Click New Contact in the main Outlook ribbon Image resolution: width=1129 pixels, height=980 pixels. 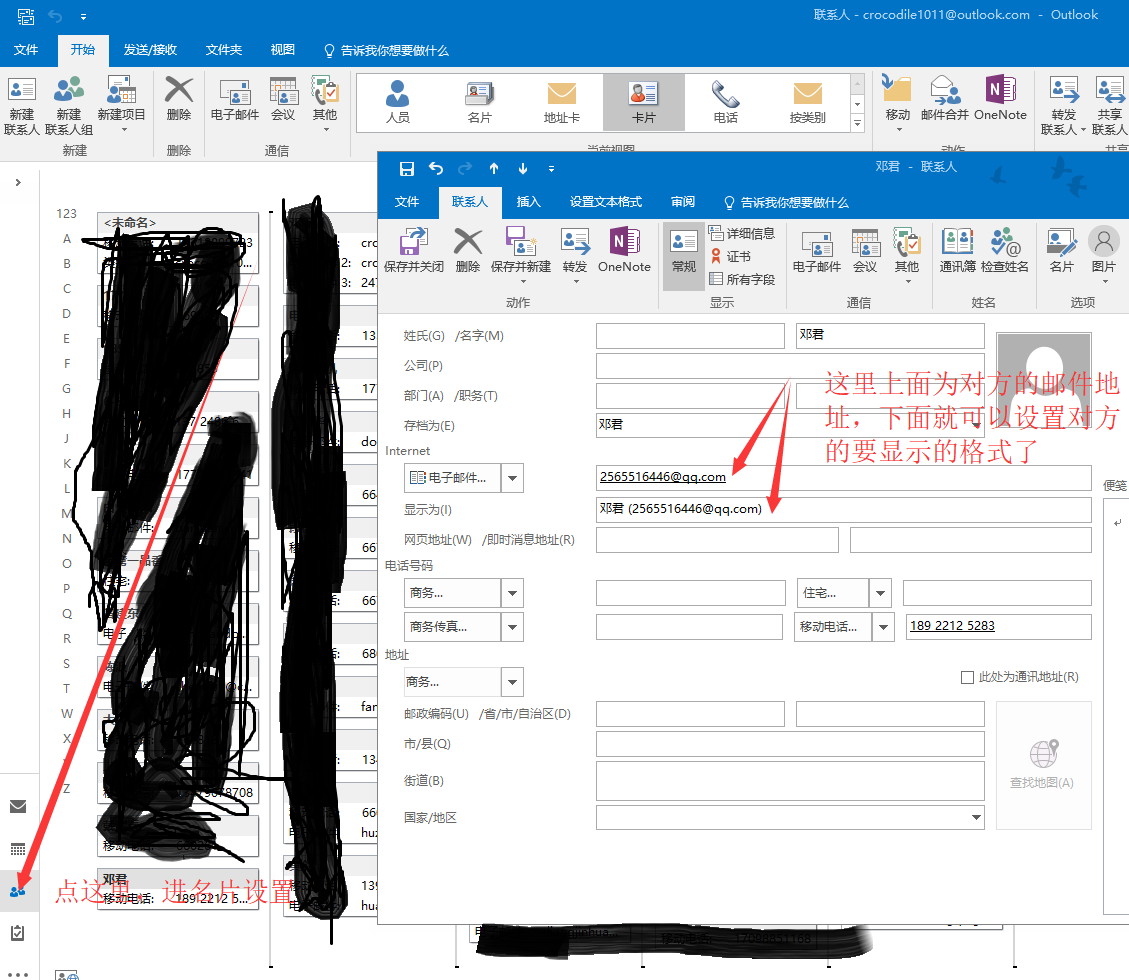tap(22, 106)
